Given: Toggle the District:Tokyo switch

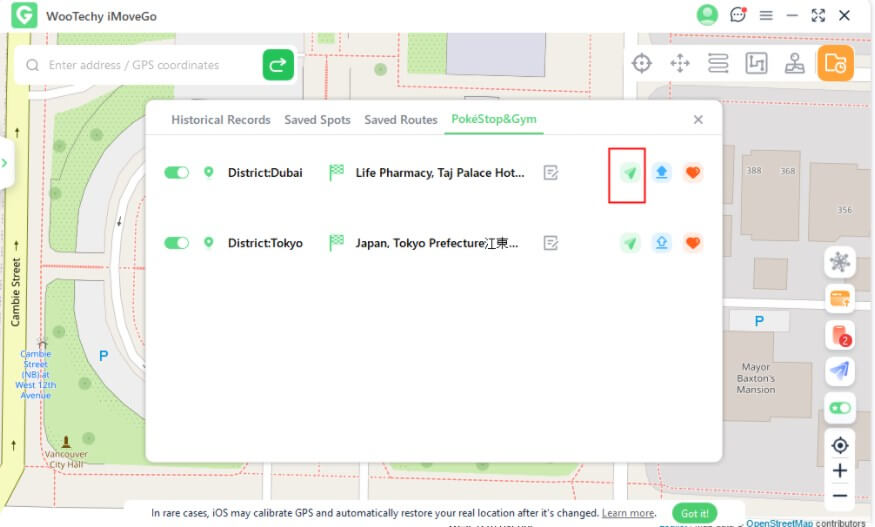Looking at the screenshot, I should (x=177, y=243).
